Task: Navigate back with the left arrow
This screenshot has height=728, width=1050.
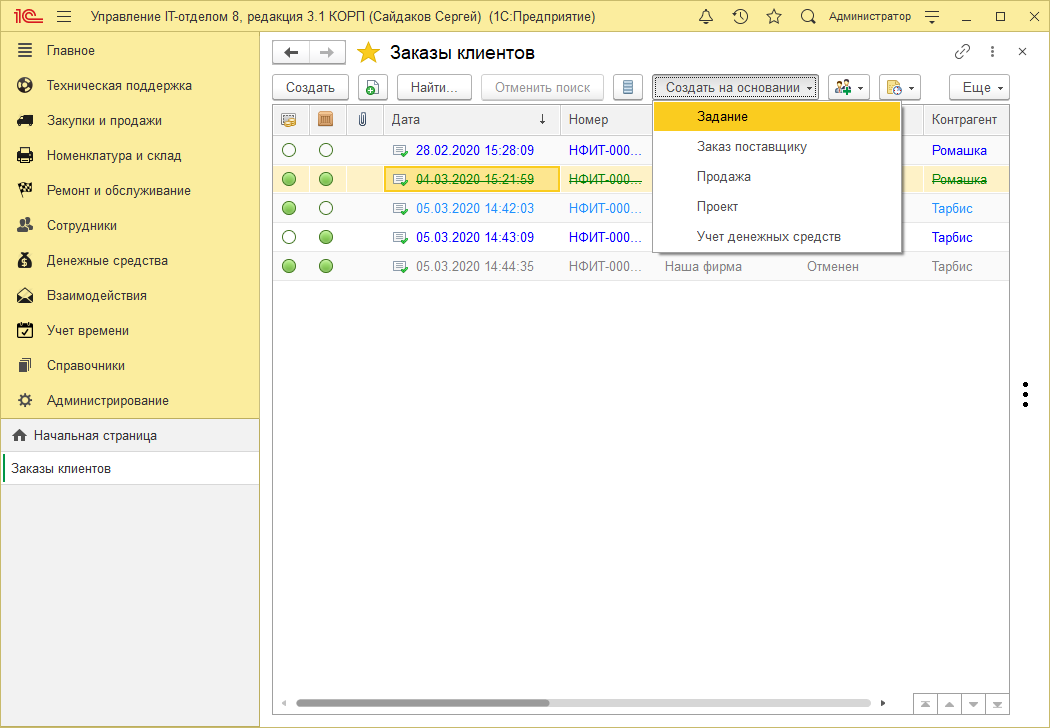Action: (x=291, y=53)
